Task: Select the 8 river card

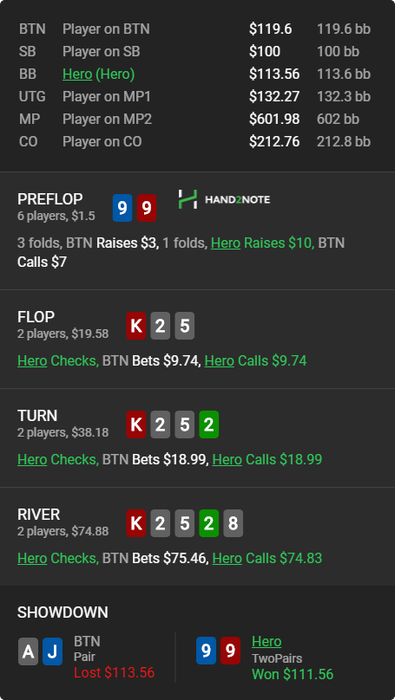Action: (233, 523)
